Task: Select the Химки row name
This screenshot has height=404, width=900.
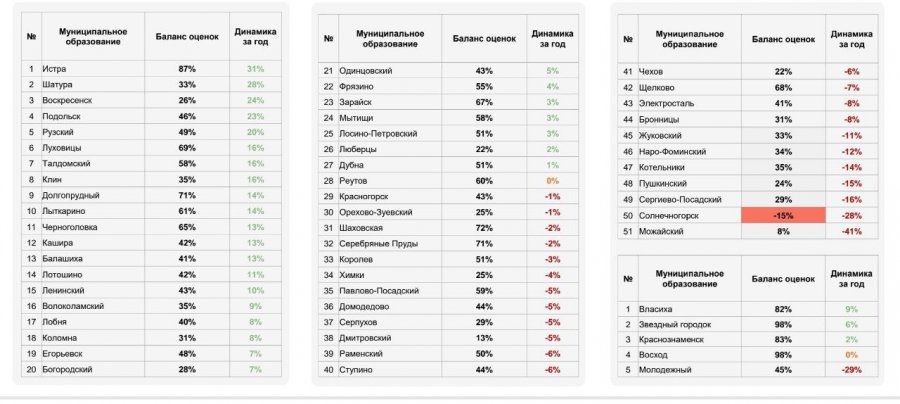Action: click(x=353, y=275)
